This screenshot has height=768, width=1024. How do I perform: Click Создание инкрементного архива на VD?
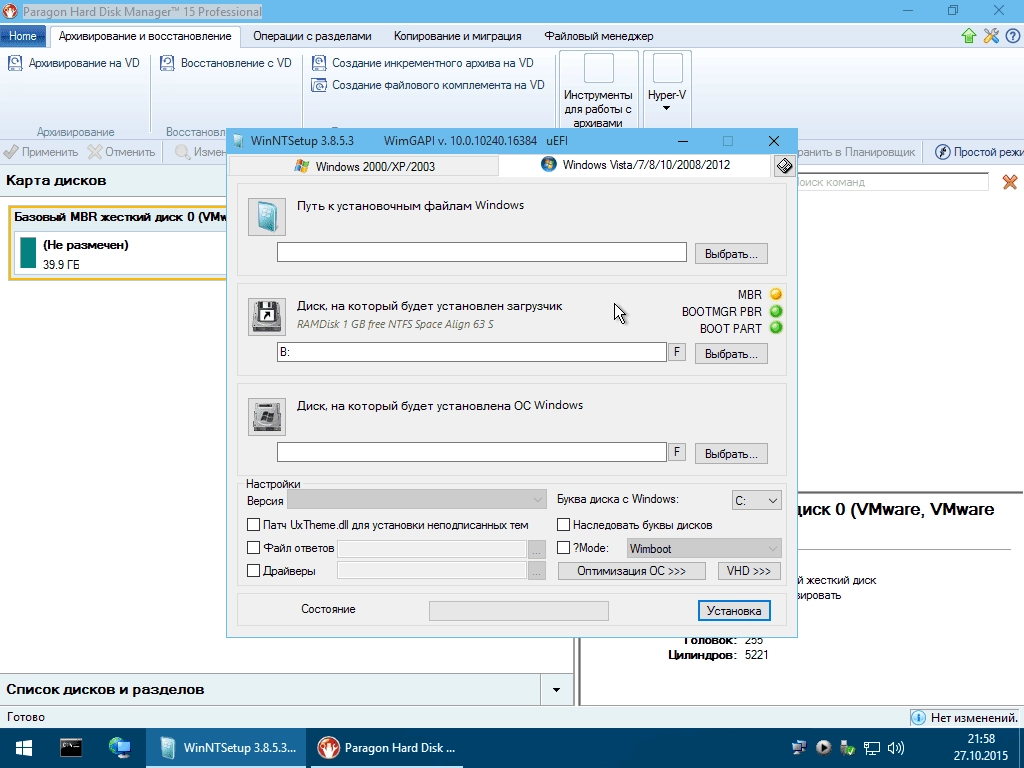[x=423, y=63]
